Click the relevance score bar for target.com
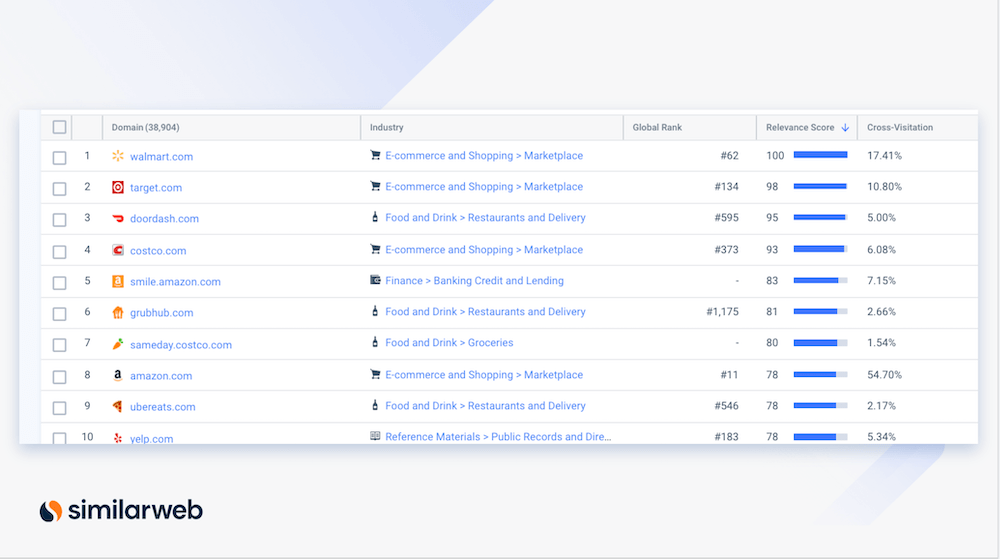This screenshot has width=1000, height=559. click(820, 187)
